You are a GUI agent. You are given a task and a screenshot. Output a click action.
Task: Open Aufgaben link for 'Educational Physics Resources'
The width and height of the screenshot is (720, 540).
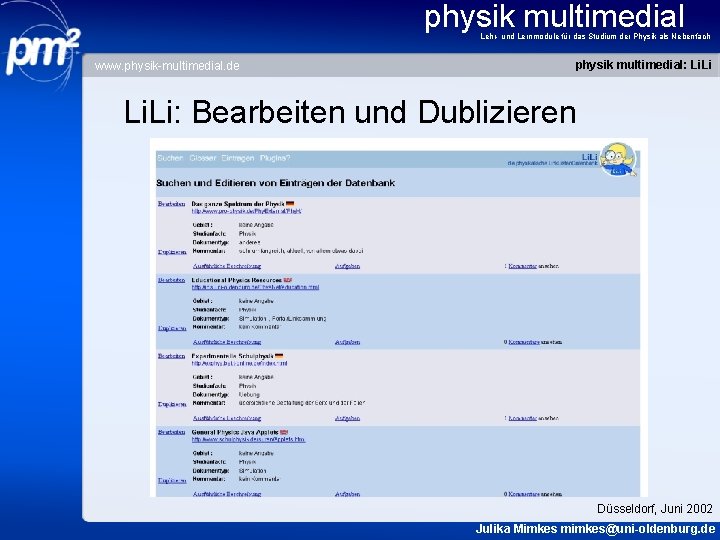coord(347,342)
